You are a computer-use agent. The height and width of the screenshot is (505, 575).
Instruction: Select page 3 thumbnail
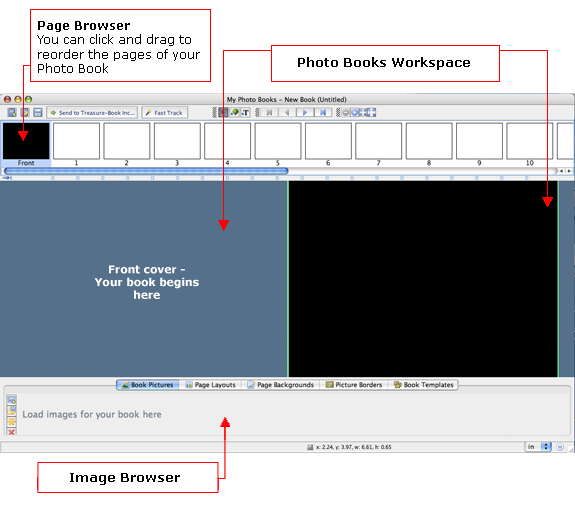177,141
